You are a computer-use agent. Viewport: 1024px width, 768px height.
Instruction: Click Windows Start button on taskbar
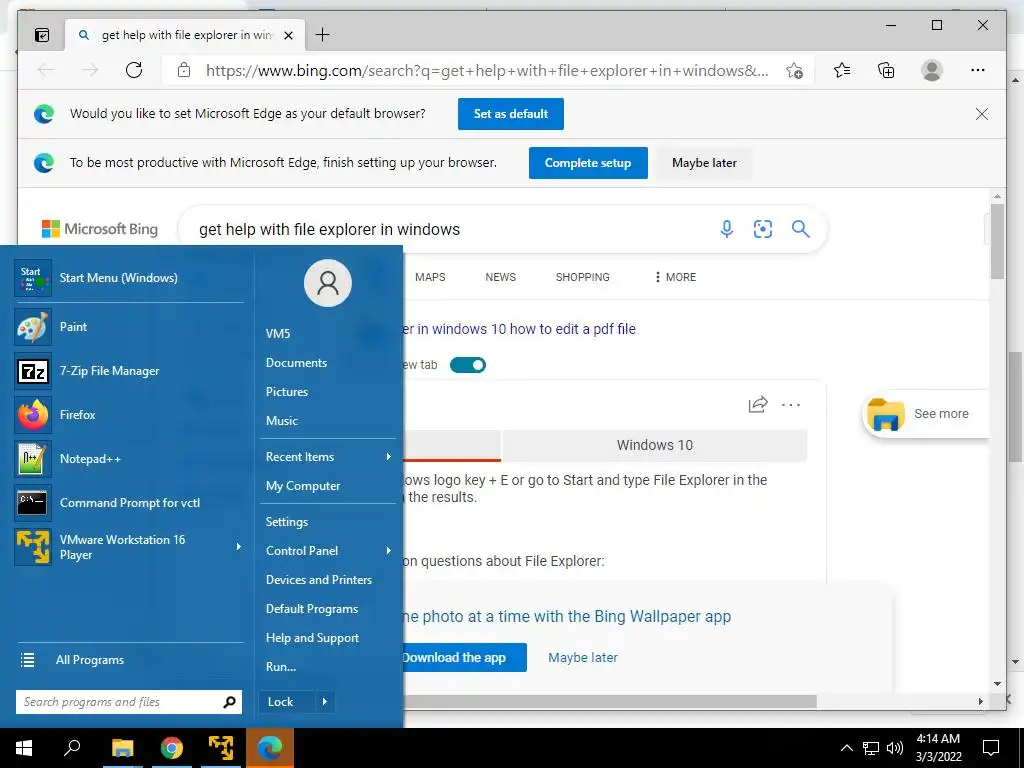24,748
